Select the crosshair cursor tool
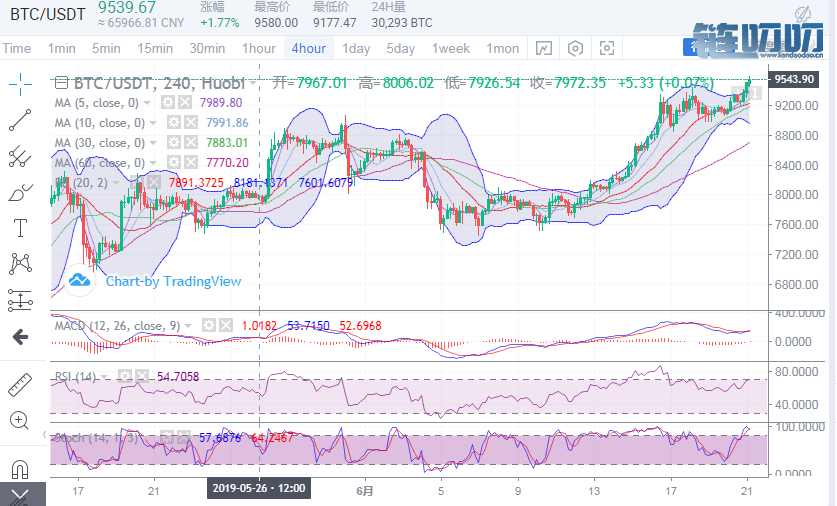Screen dimensions: 837x506 point(20,84)
